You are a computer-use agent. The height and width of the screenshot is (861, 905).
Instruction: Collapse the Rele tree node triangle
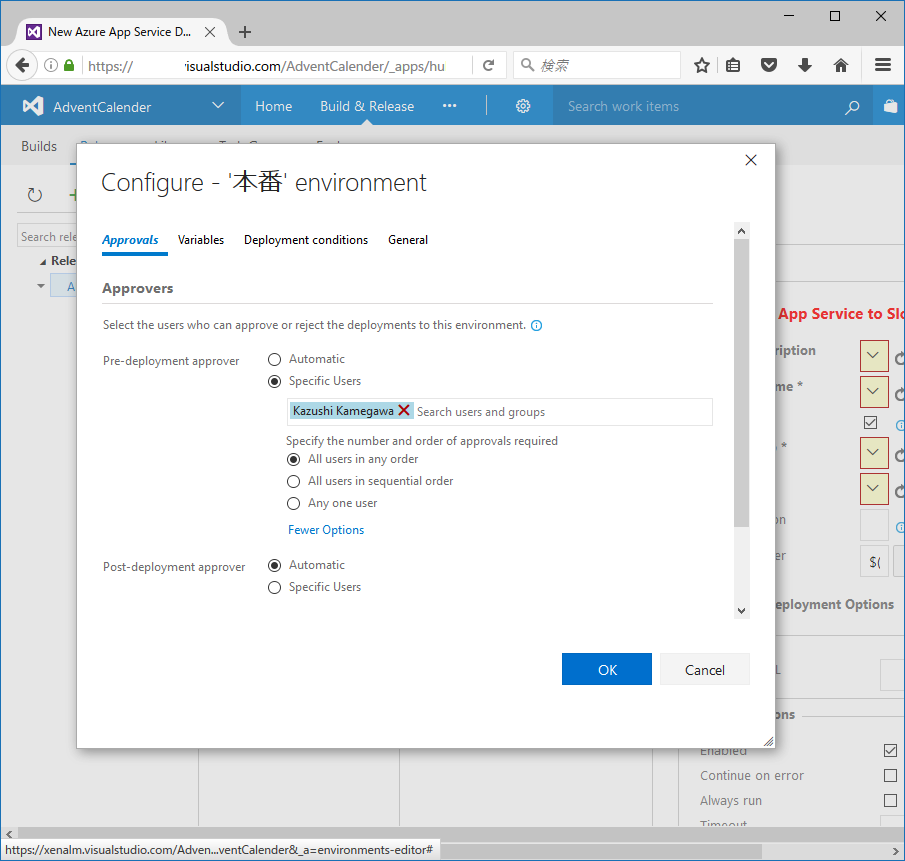pyautogui.click(x=43, y=262)
